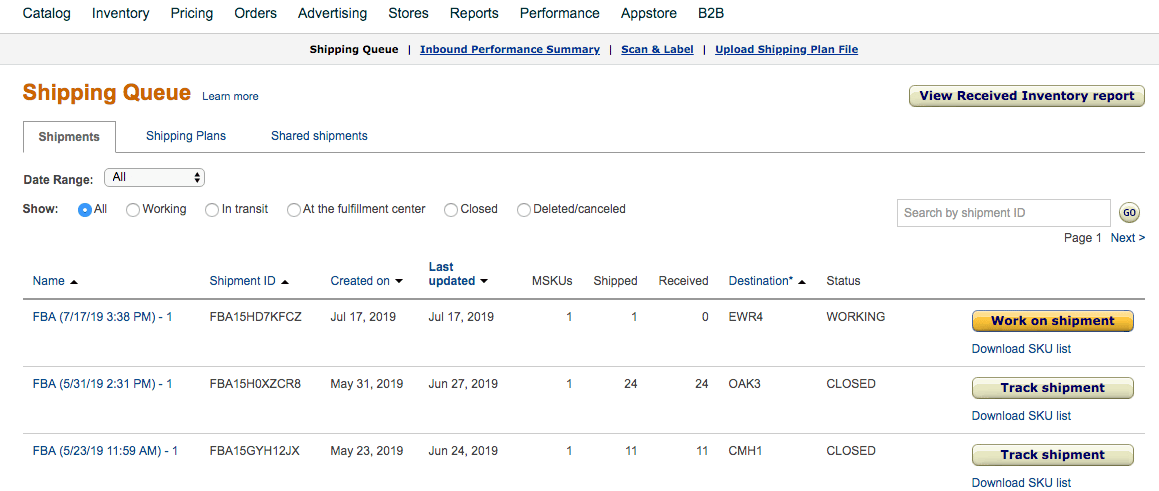The height and width of the screenshot is (491, 1159).
Task: Sort by Last updated column
Action: [x=458, y=274]
